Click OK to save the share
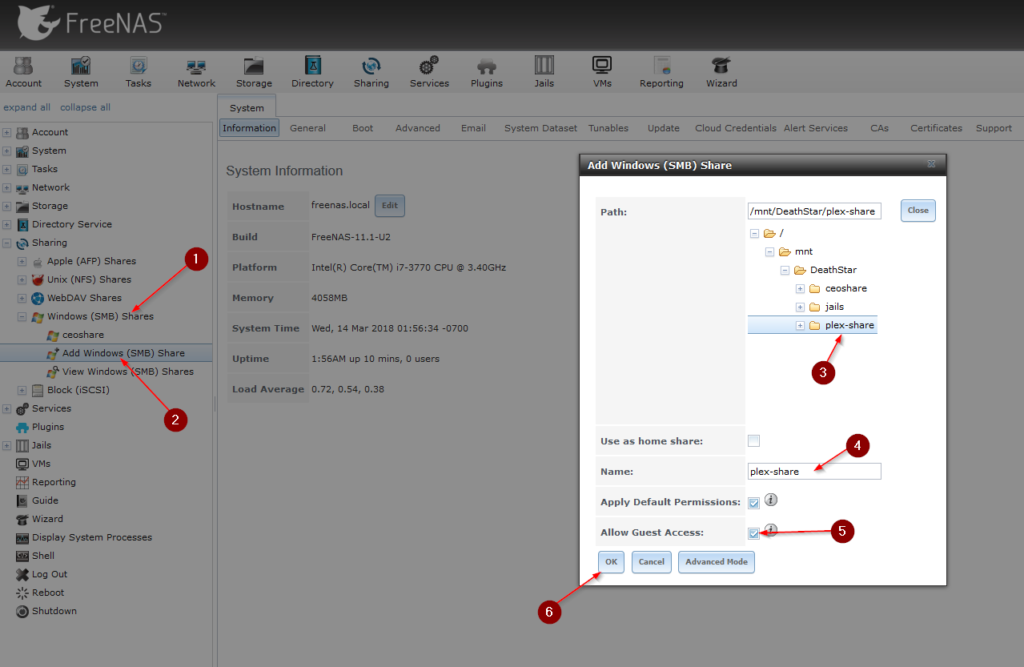Image resolution: width=1024 pixels, height=667 pixels. pyautogui.click(x=611, y=562)
